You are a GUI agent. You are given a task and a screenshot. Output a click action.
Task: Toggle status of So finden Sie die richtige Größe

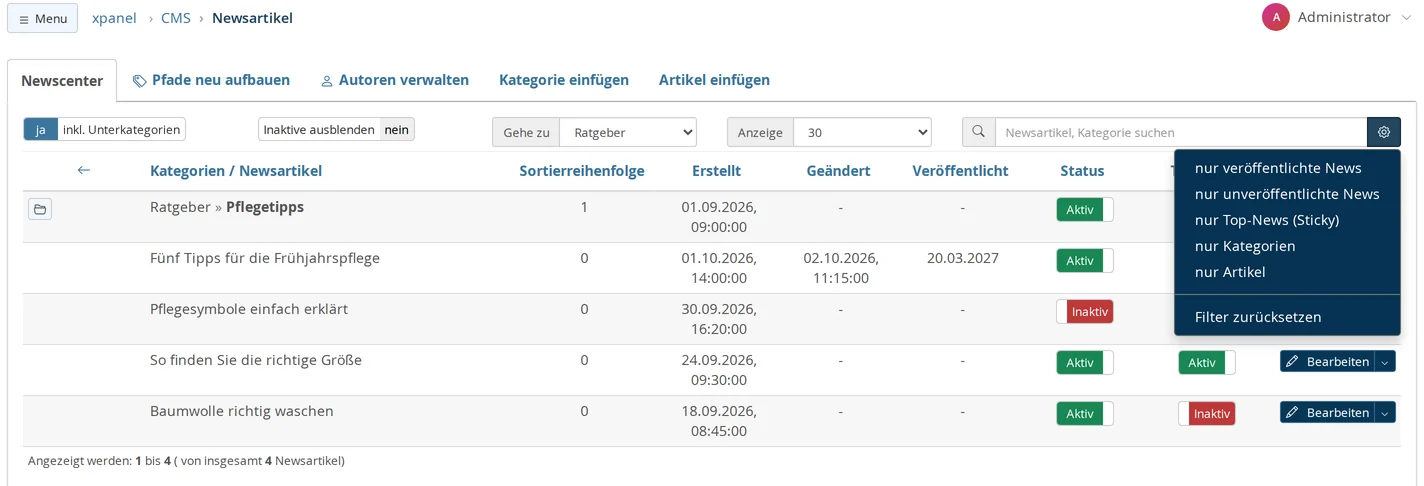(1085, 362)
